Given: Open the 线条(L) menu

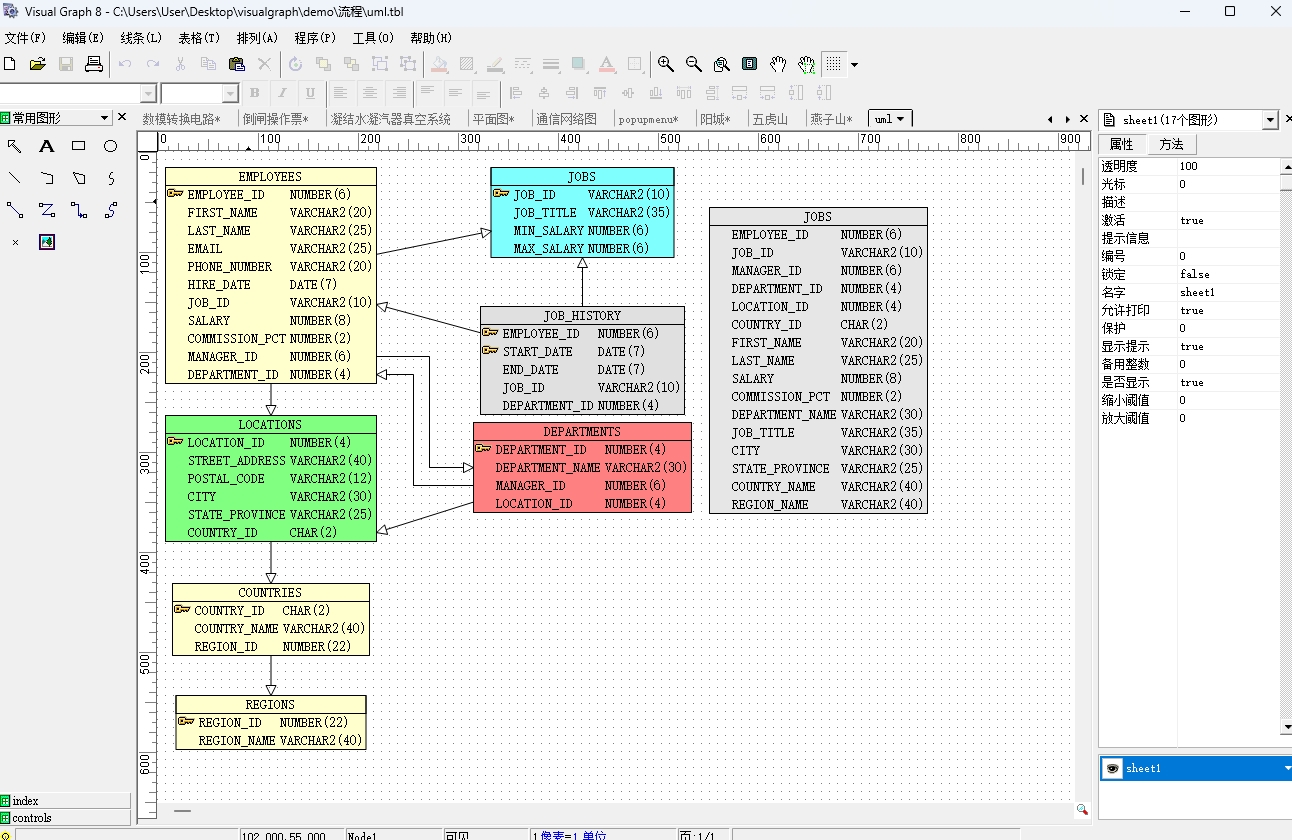Looking at the screenshot, I should pos(141,38).
